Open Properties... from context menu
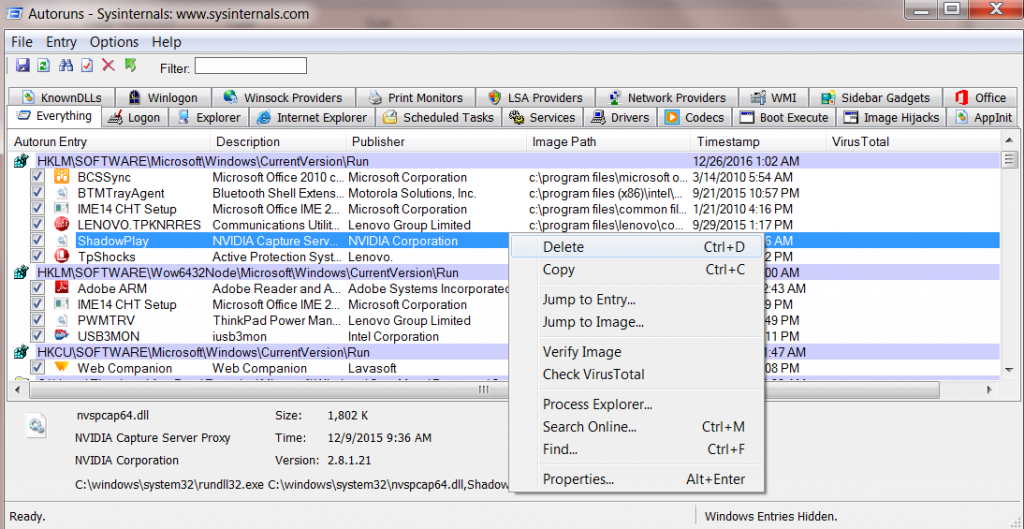The image size is (1024, 529). pyautogui.click(x=637, y=479)
